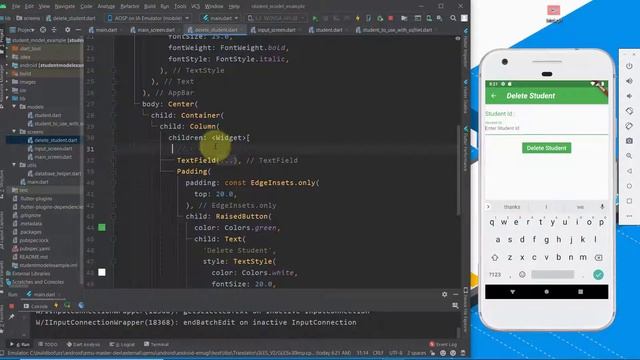Viewport: 640px width, 360px height.
Task: Click the Flutter hot reload lightning icon in toolbar
Action: click(358, 18)
